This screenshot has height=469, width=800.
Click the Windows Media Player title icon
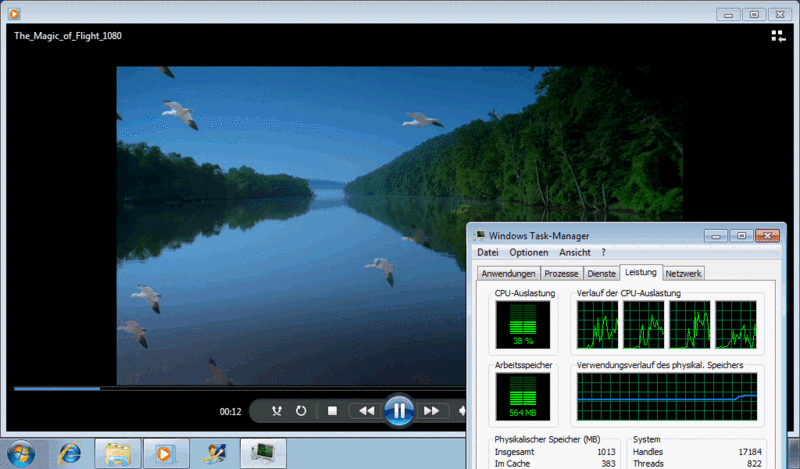coord(14,14)
